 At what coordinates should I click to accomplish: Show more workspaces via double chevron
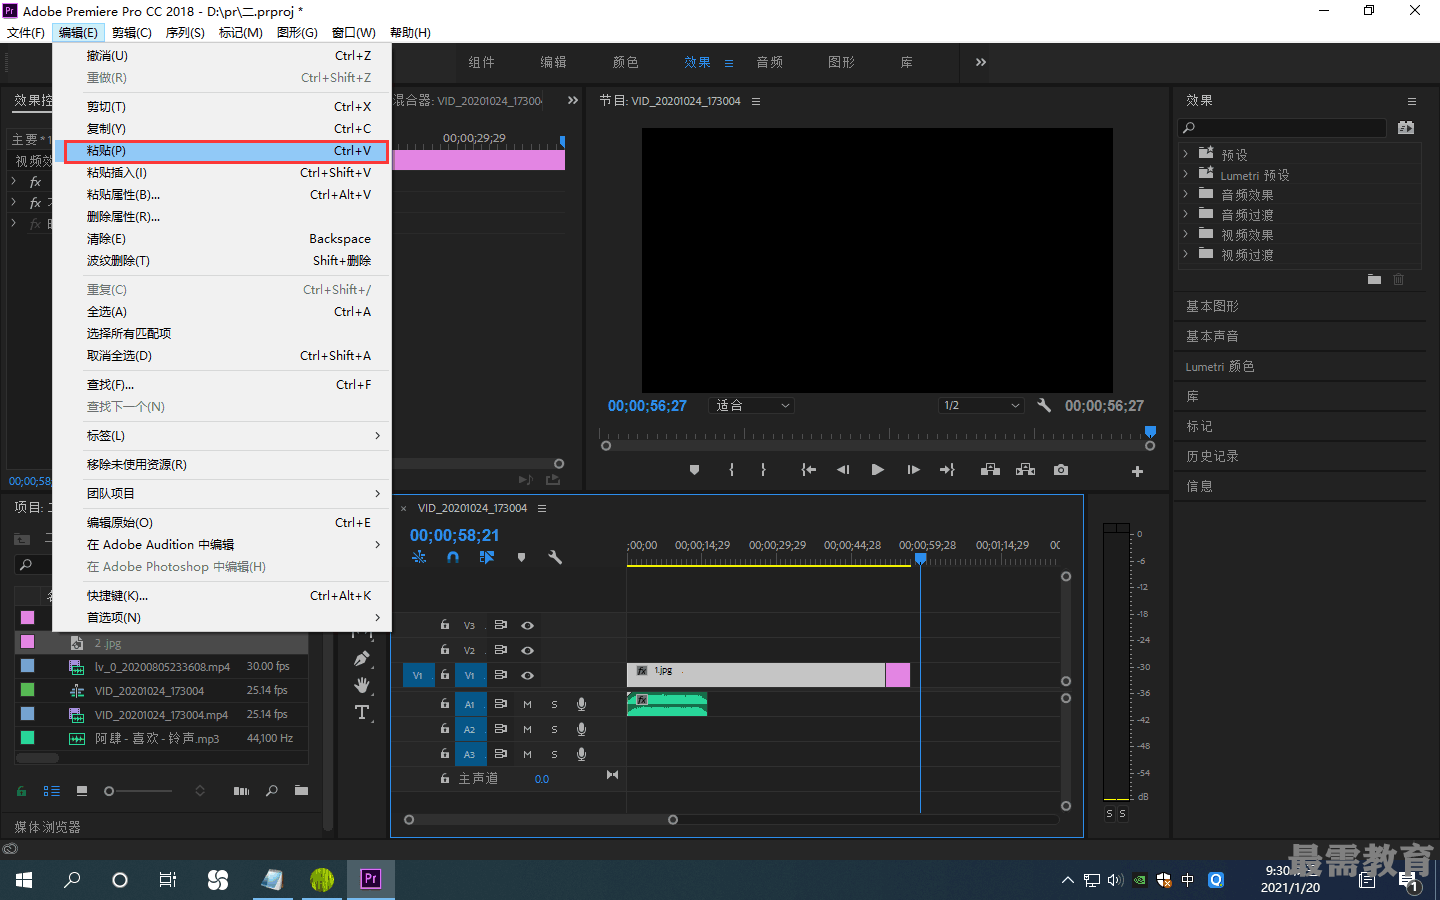(x=980, y=62)
